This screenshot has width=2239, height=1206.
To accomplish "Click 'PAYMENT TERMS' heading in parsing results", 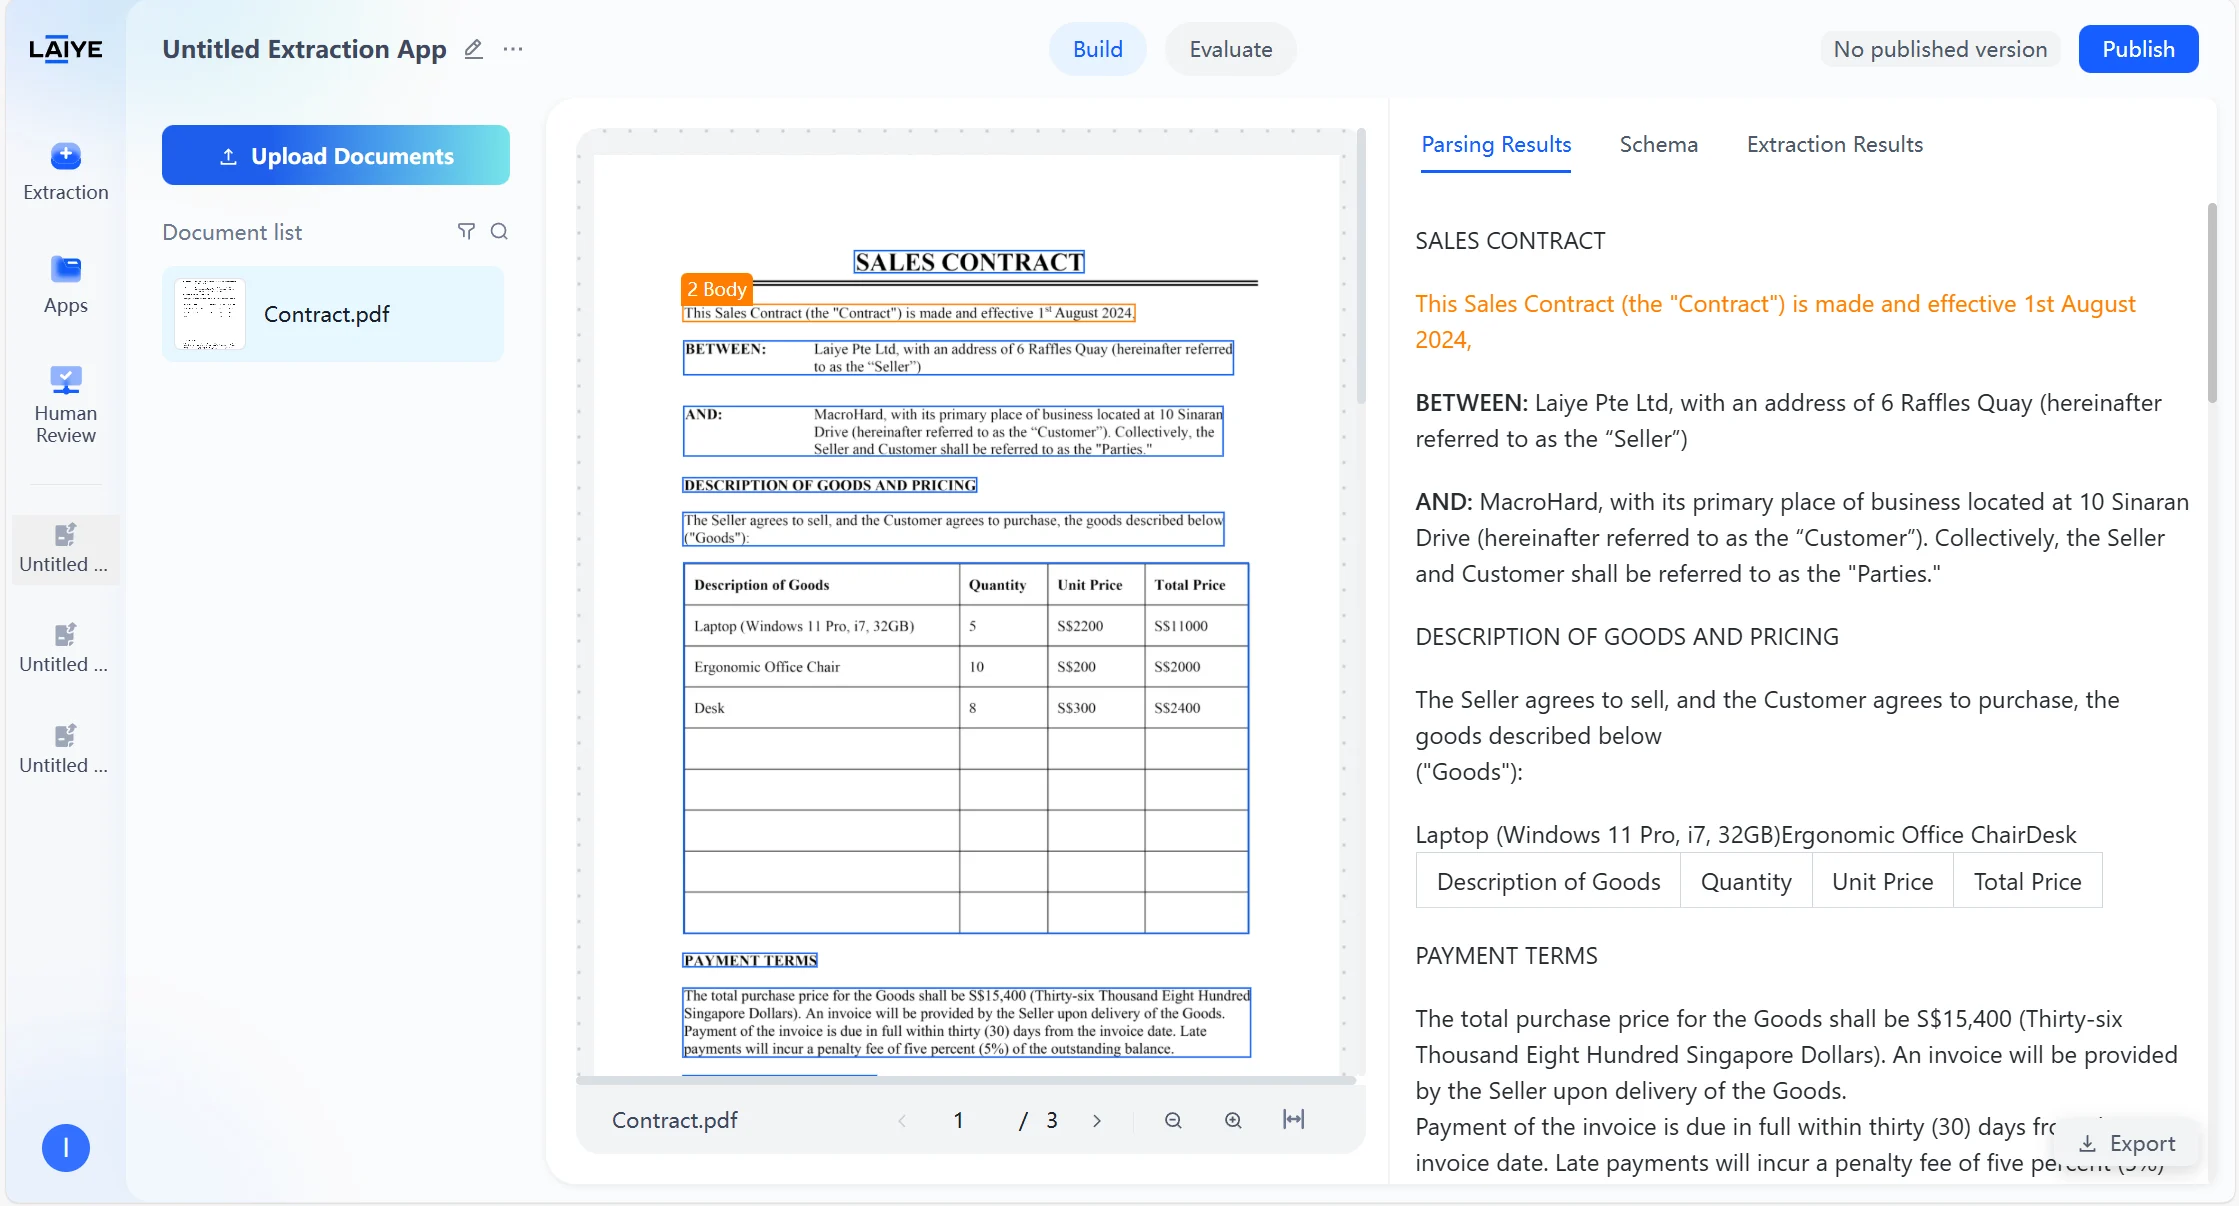I will [1506, 956].
